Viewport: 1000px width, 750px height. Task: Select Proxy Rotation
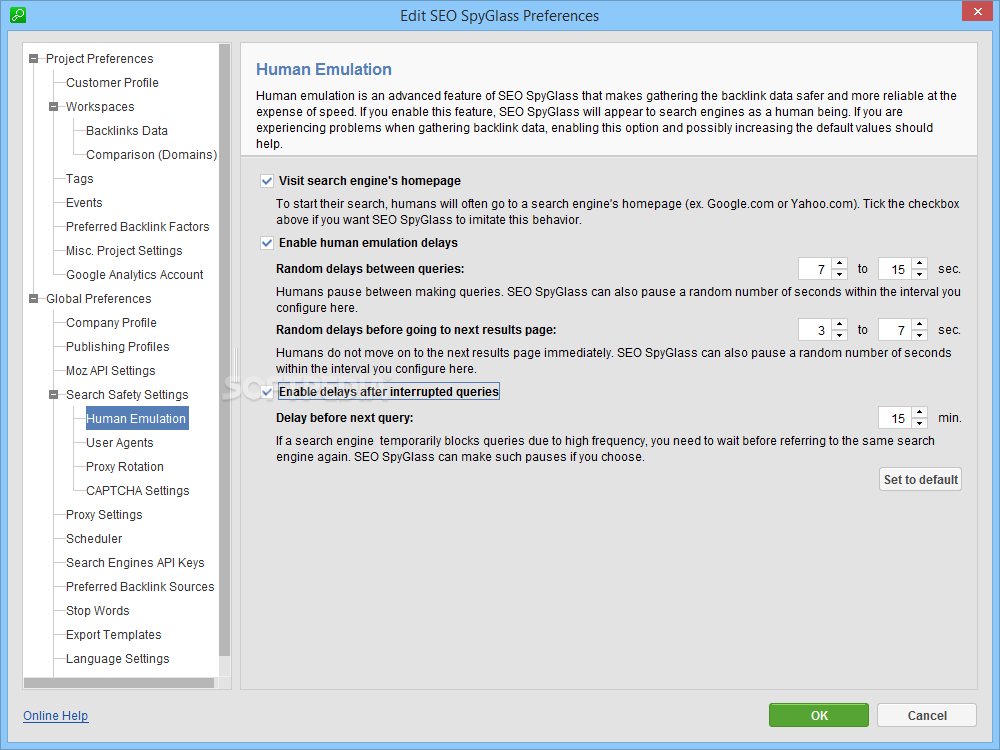(x=125, y=467)
